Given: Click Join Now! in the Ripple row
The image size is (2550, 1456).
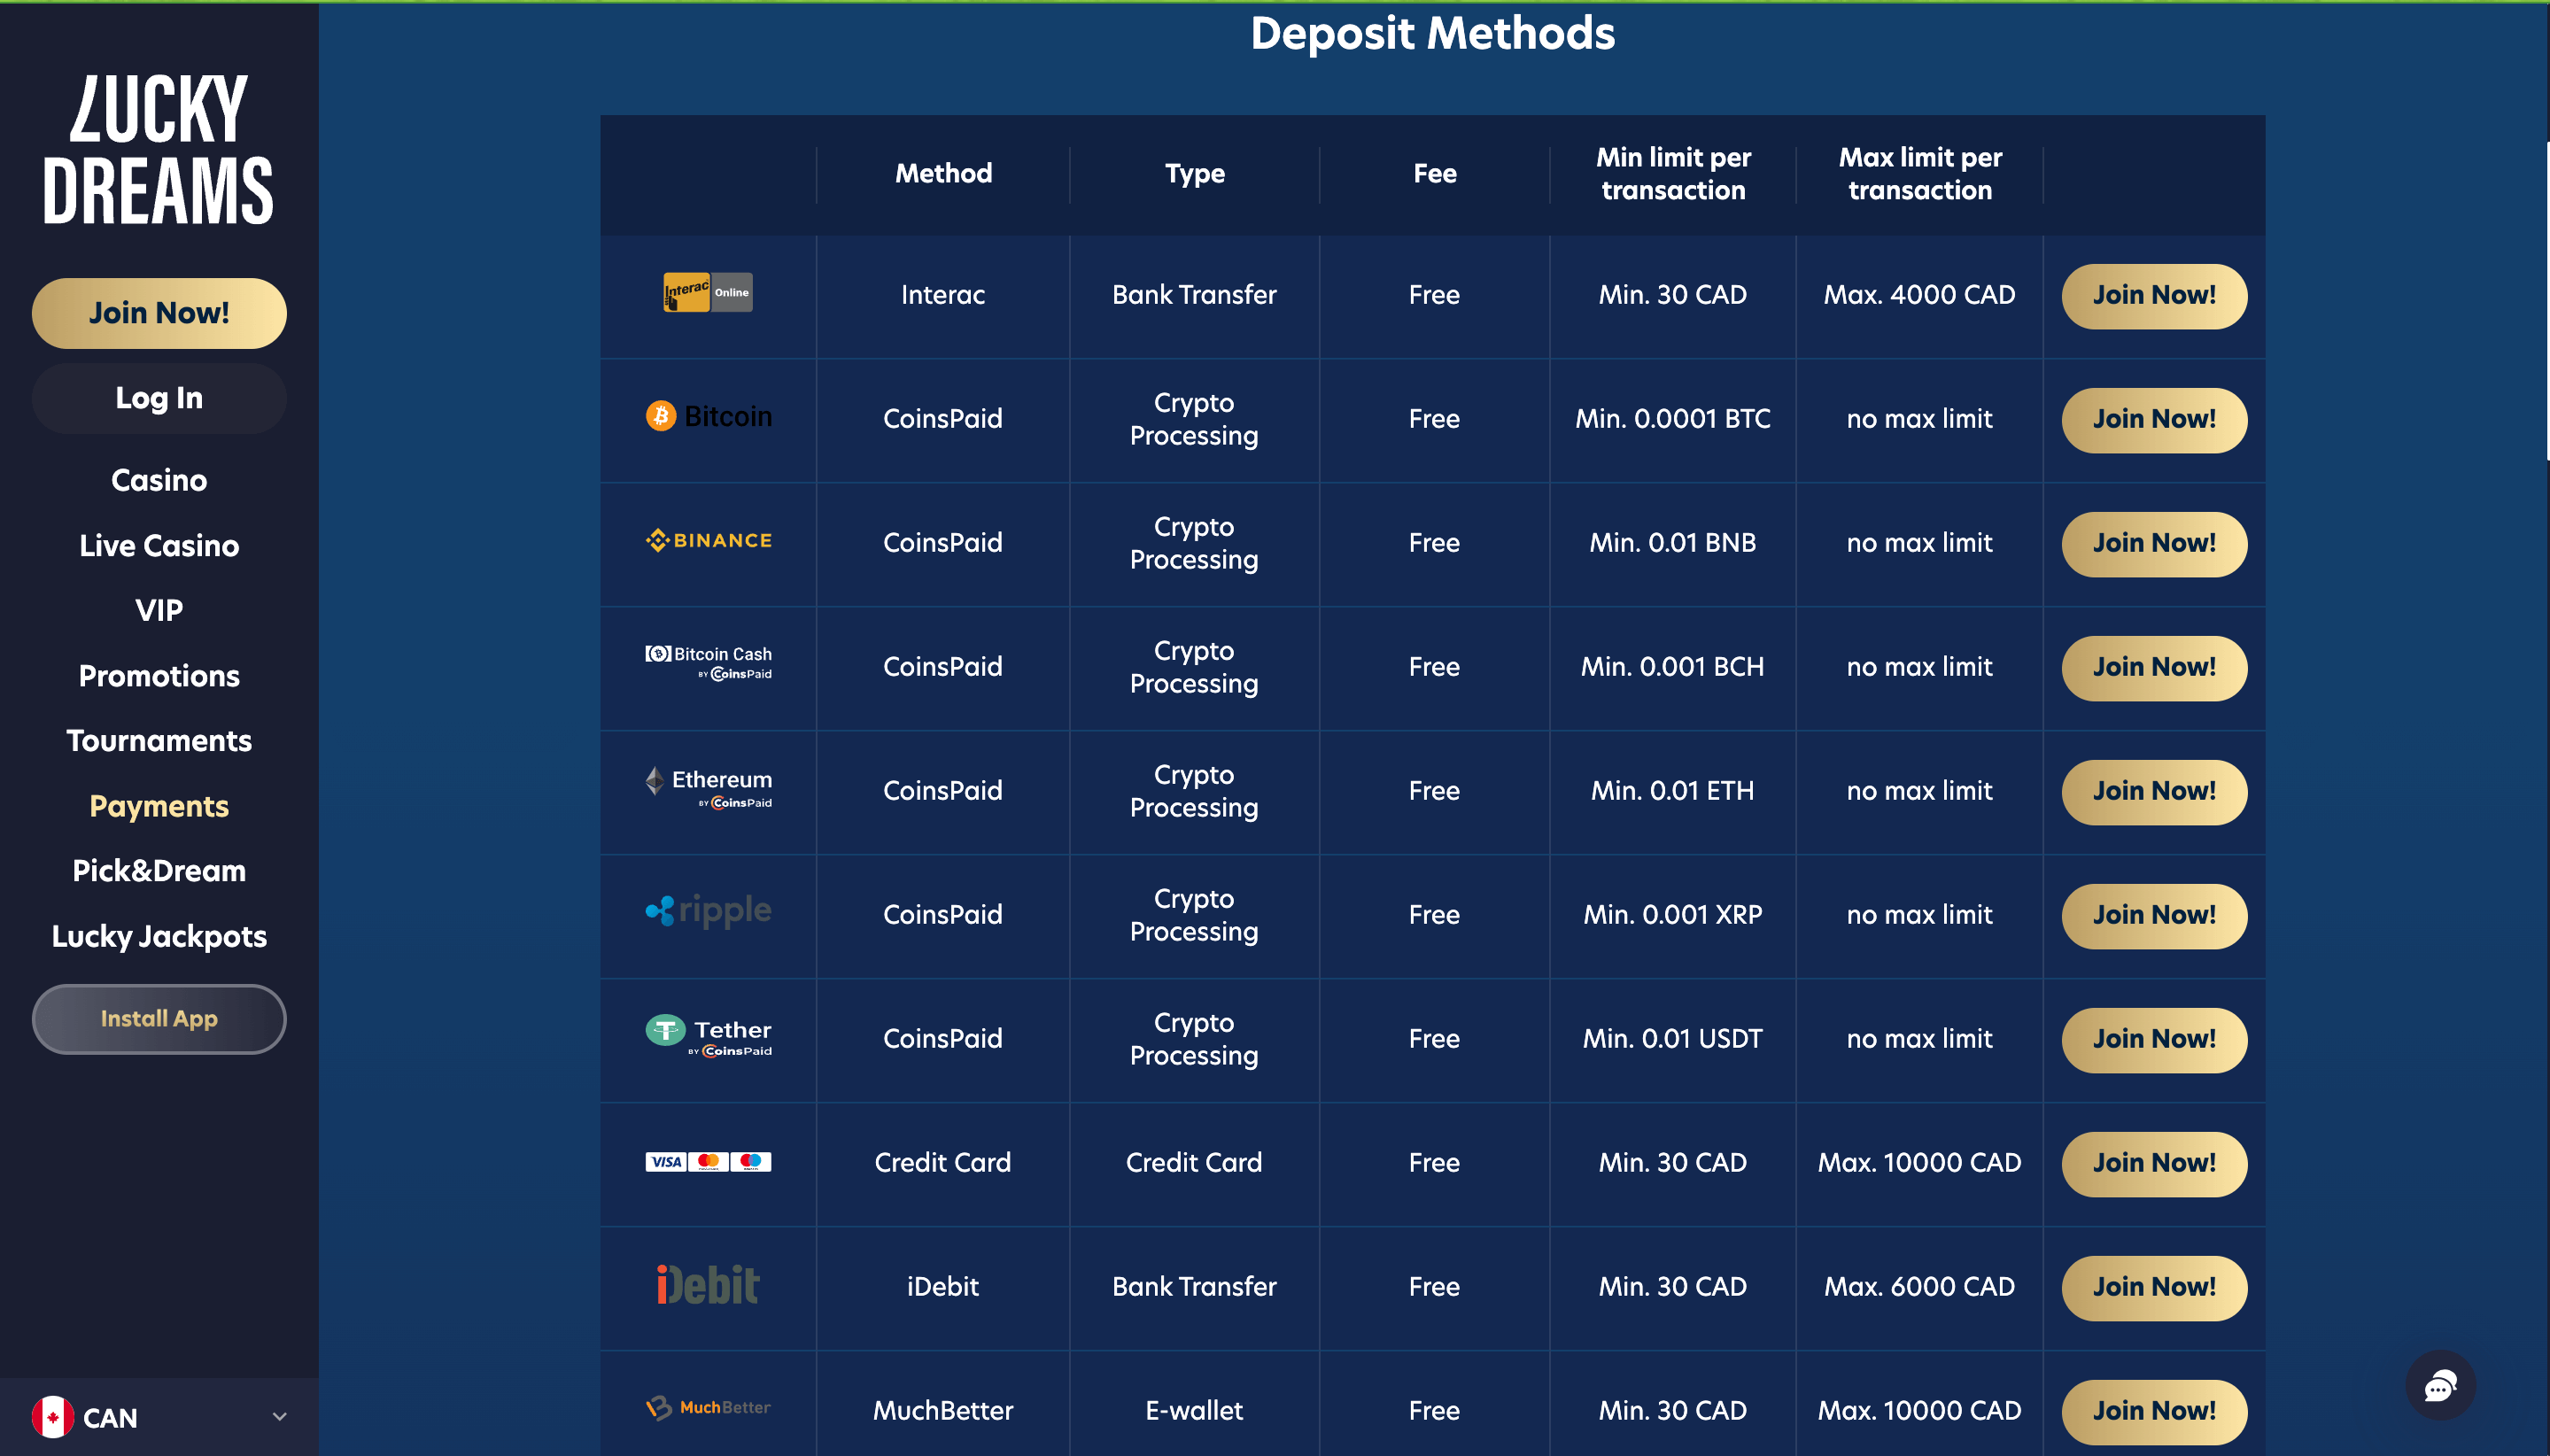Looking at the screenshot, I should (2154, 916).
